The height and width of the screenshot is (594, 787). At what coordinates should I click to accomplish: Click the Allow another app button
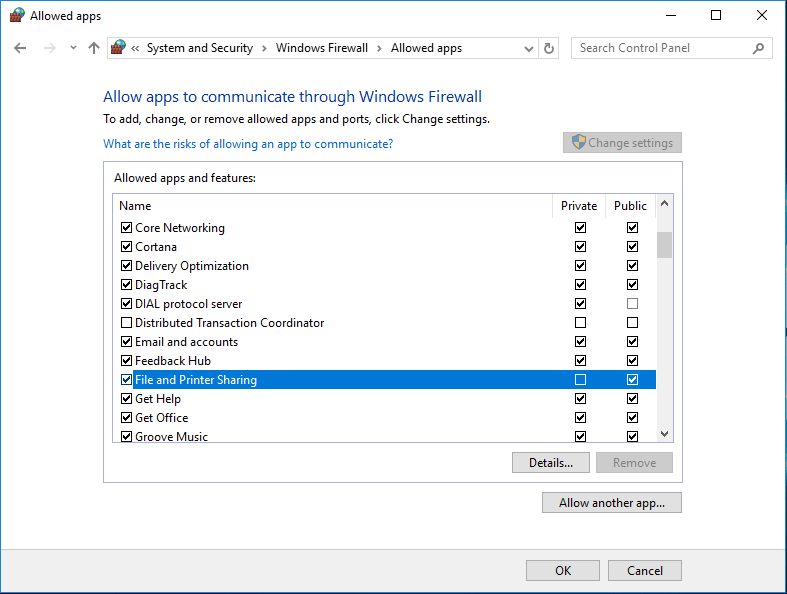611,503
